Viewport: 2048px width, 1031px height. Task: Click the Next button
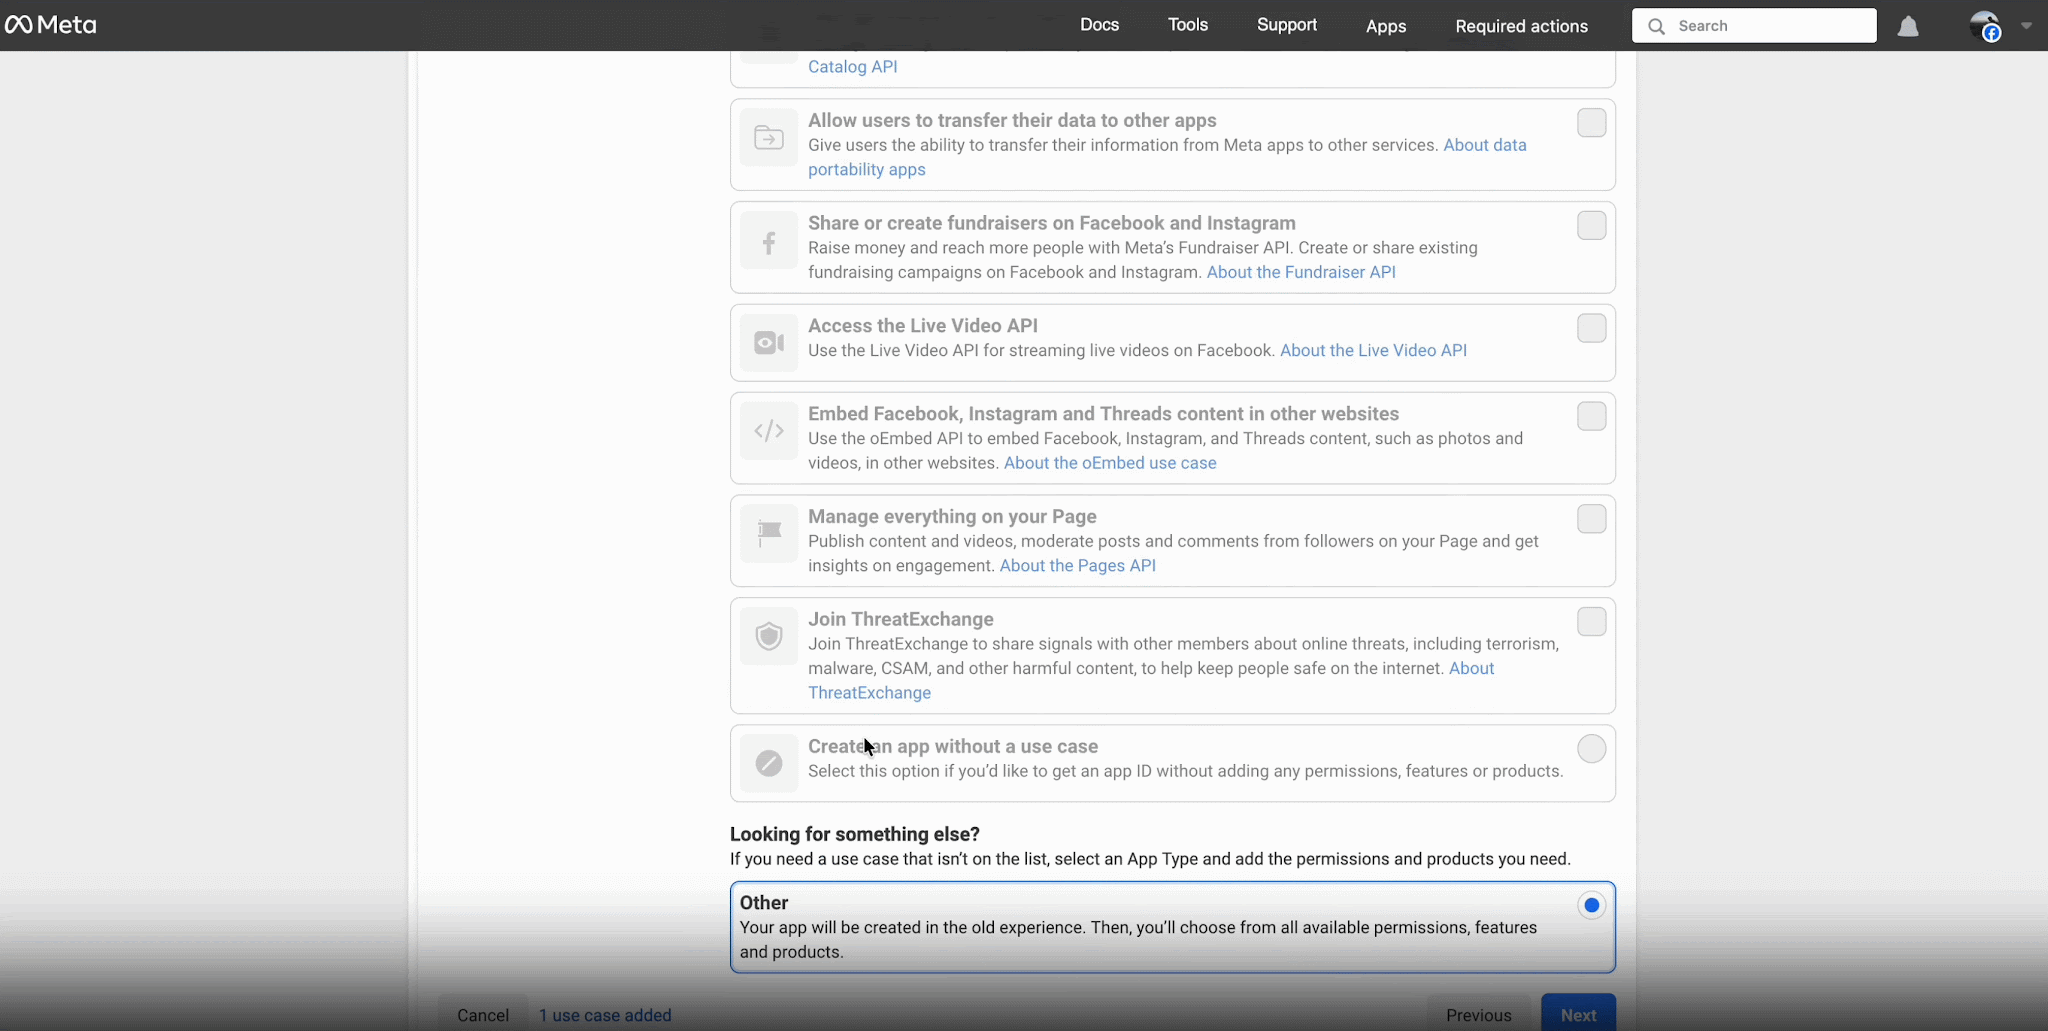point(1578,1015)
